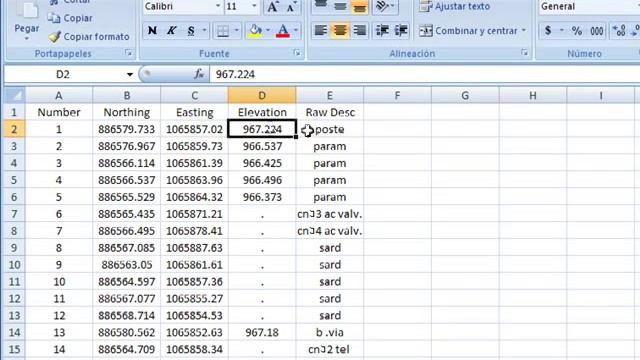Image resolution: width=640 pixels, height=360 pixels.
Task: Toggle Negrita bold formatting
Action: click(152, 31)
